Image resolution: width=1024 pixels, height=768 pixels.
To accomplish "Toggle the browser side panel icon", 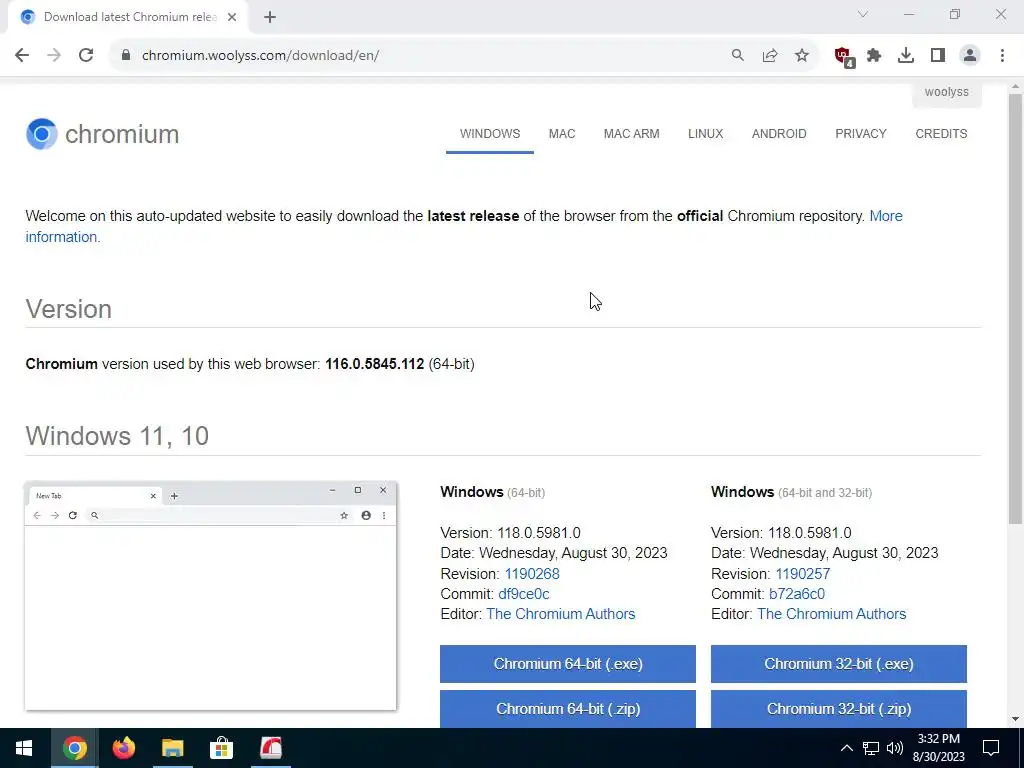I will point(938,55).
